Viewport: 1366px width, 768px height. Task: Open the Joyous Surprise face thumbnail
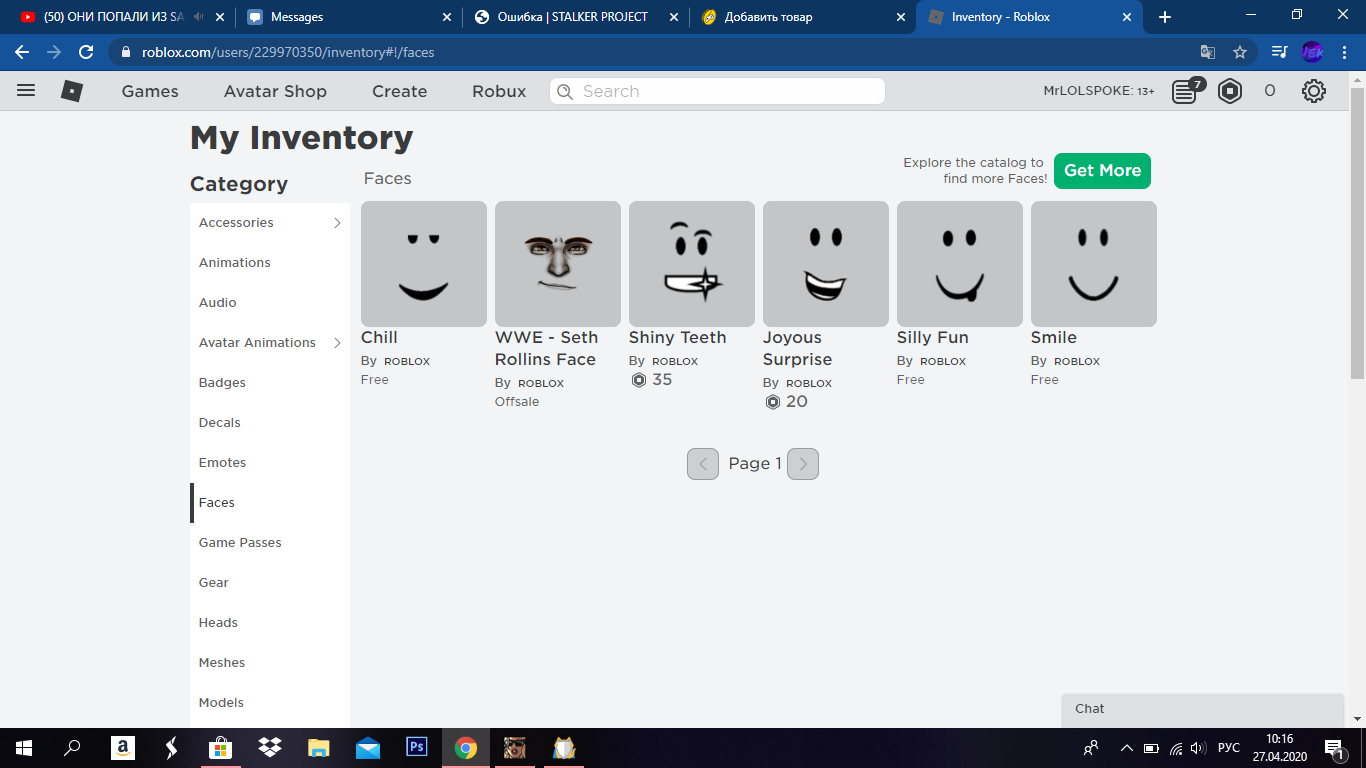[x=825, y=264]
